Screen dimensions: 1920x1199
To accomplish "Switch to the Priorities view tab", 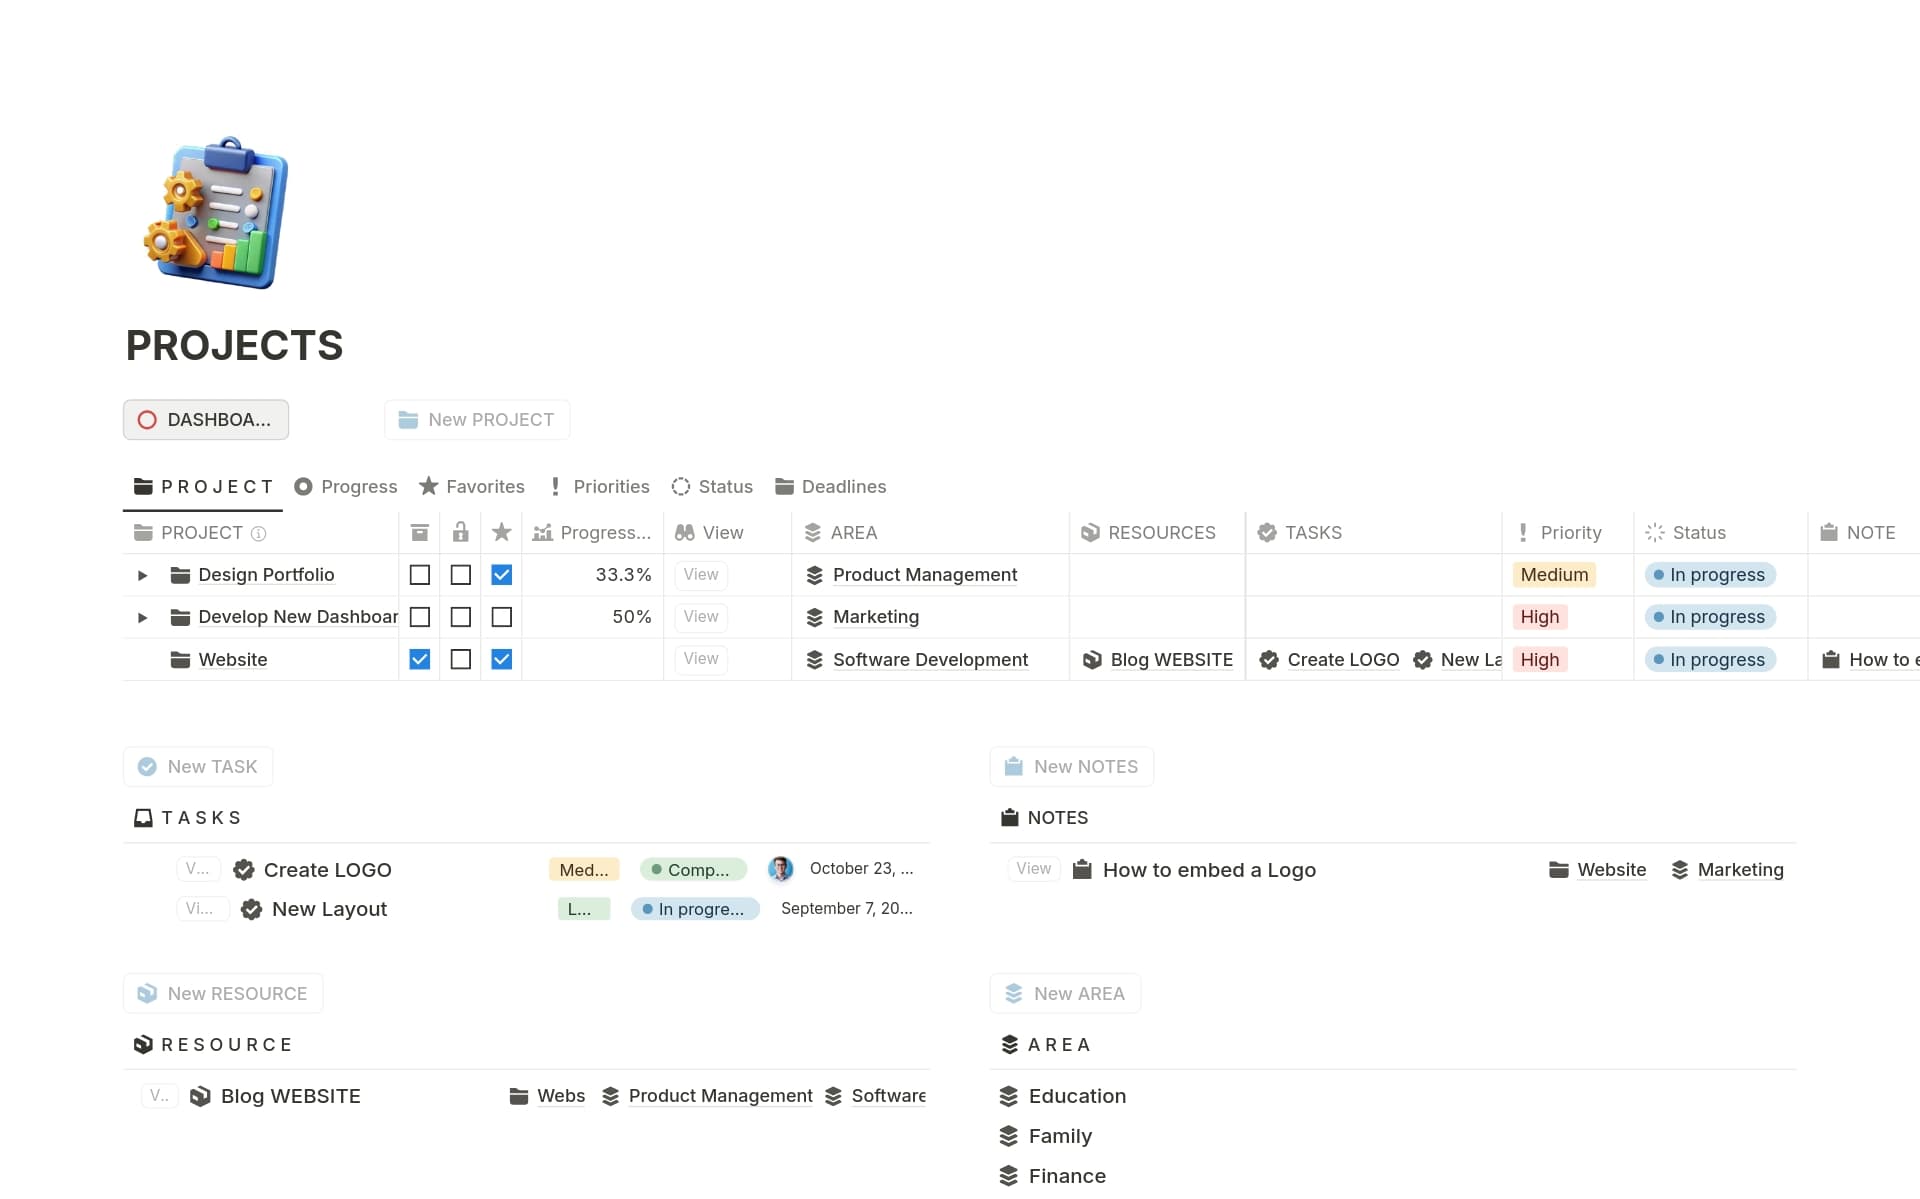I will [598, 487].
